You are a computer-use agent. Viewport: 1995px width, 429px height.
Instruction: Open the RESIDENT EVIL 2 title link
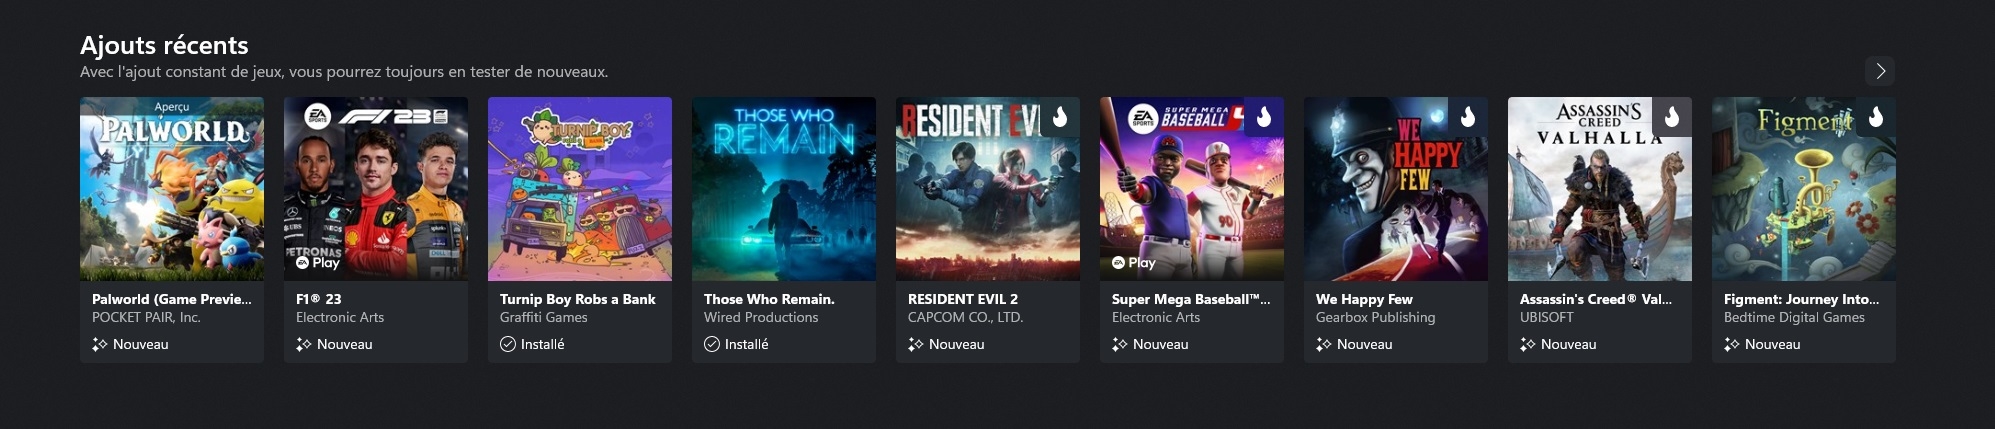[x=963, y=299]
